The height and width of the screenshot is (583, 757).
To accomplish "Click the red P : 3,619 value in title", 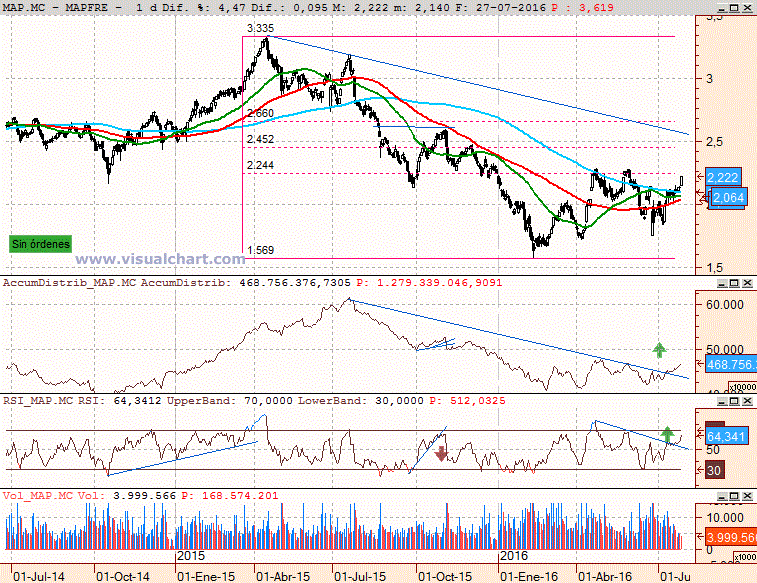I will tap(582, 8).
